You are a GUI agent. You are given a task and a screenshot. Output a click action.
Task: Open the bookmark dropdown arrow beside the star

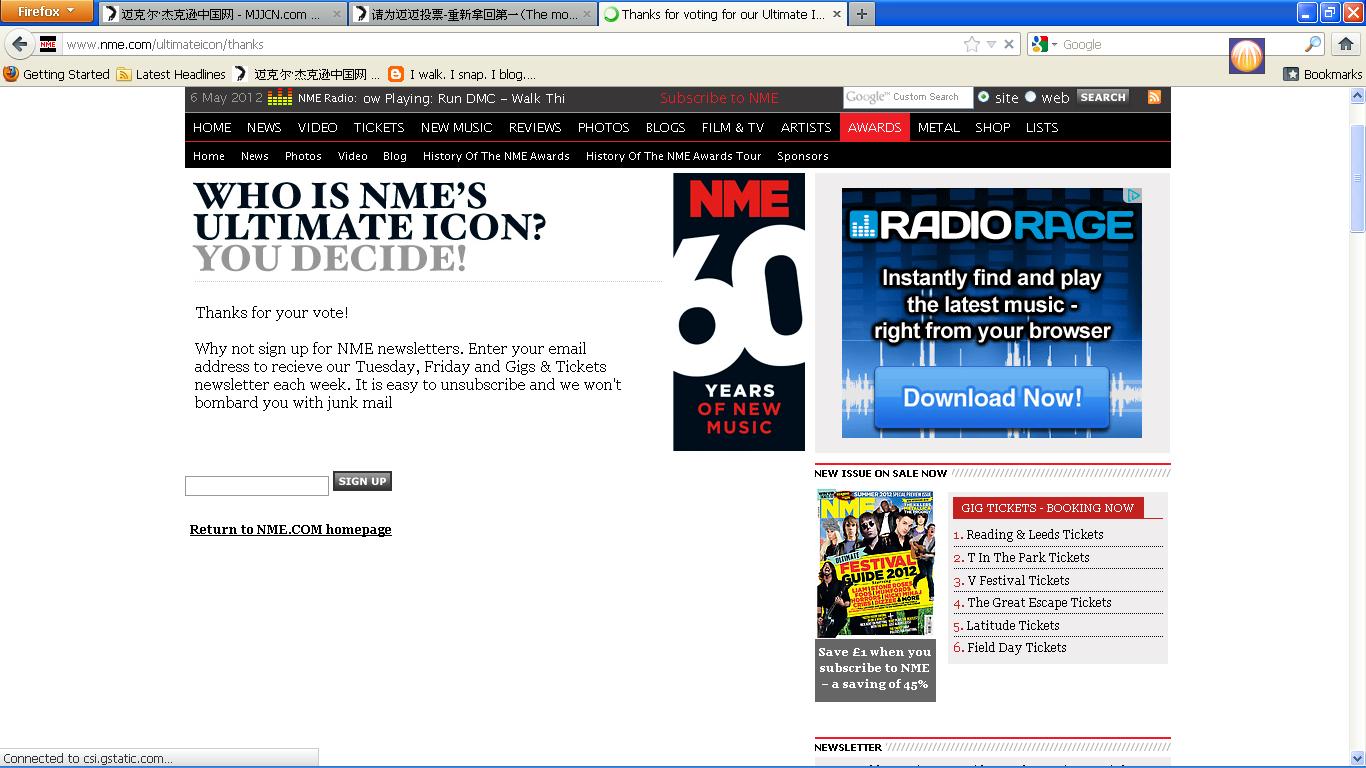992,44
